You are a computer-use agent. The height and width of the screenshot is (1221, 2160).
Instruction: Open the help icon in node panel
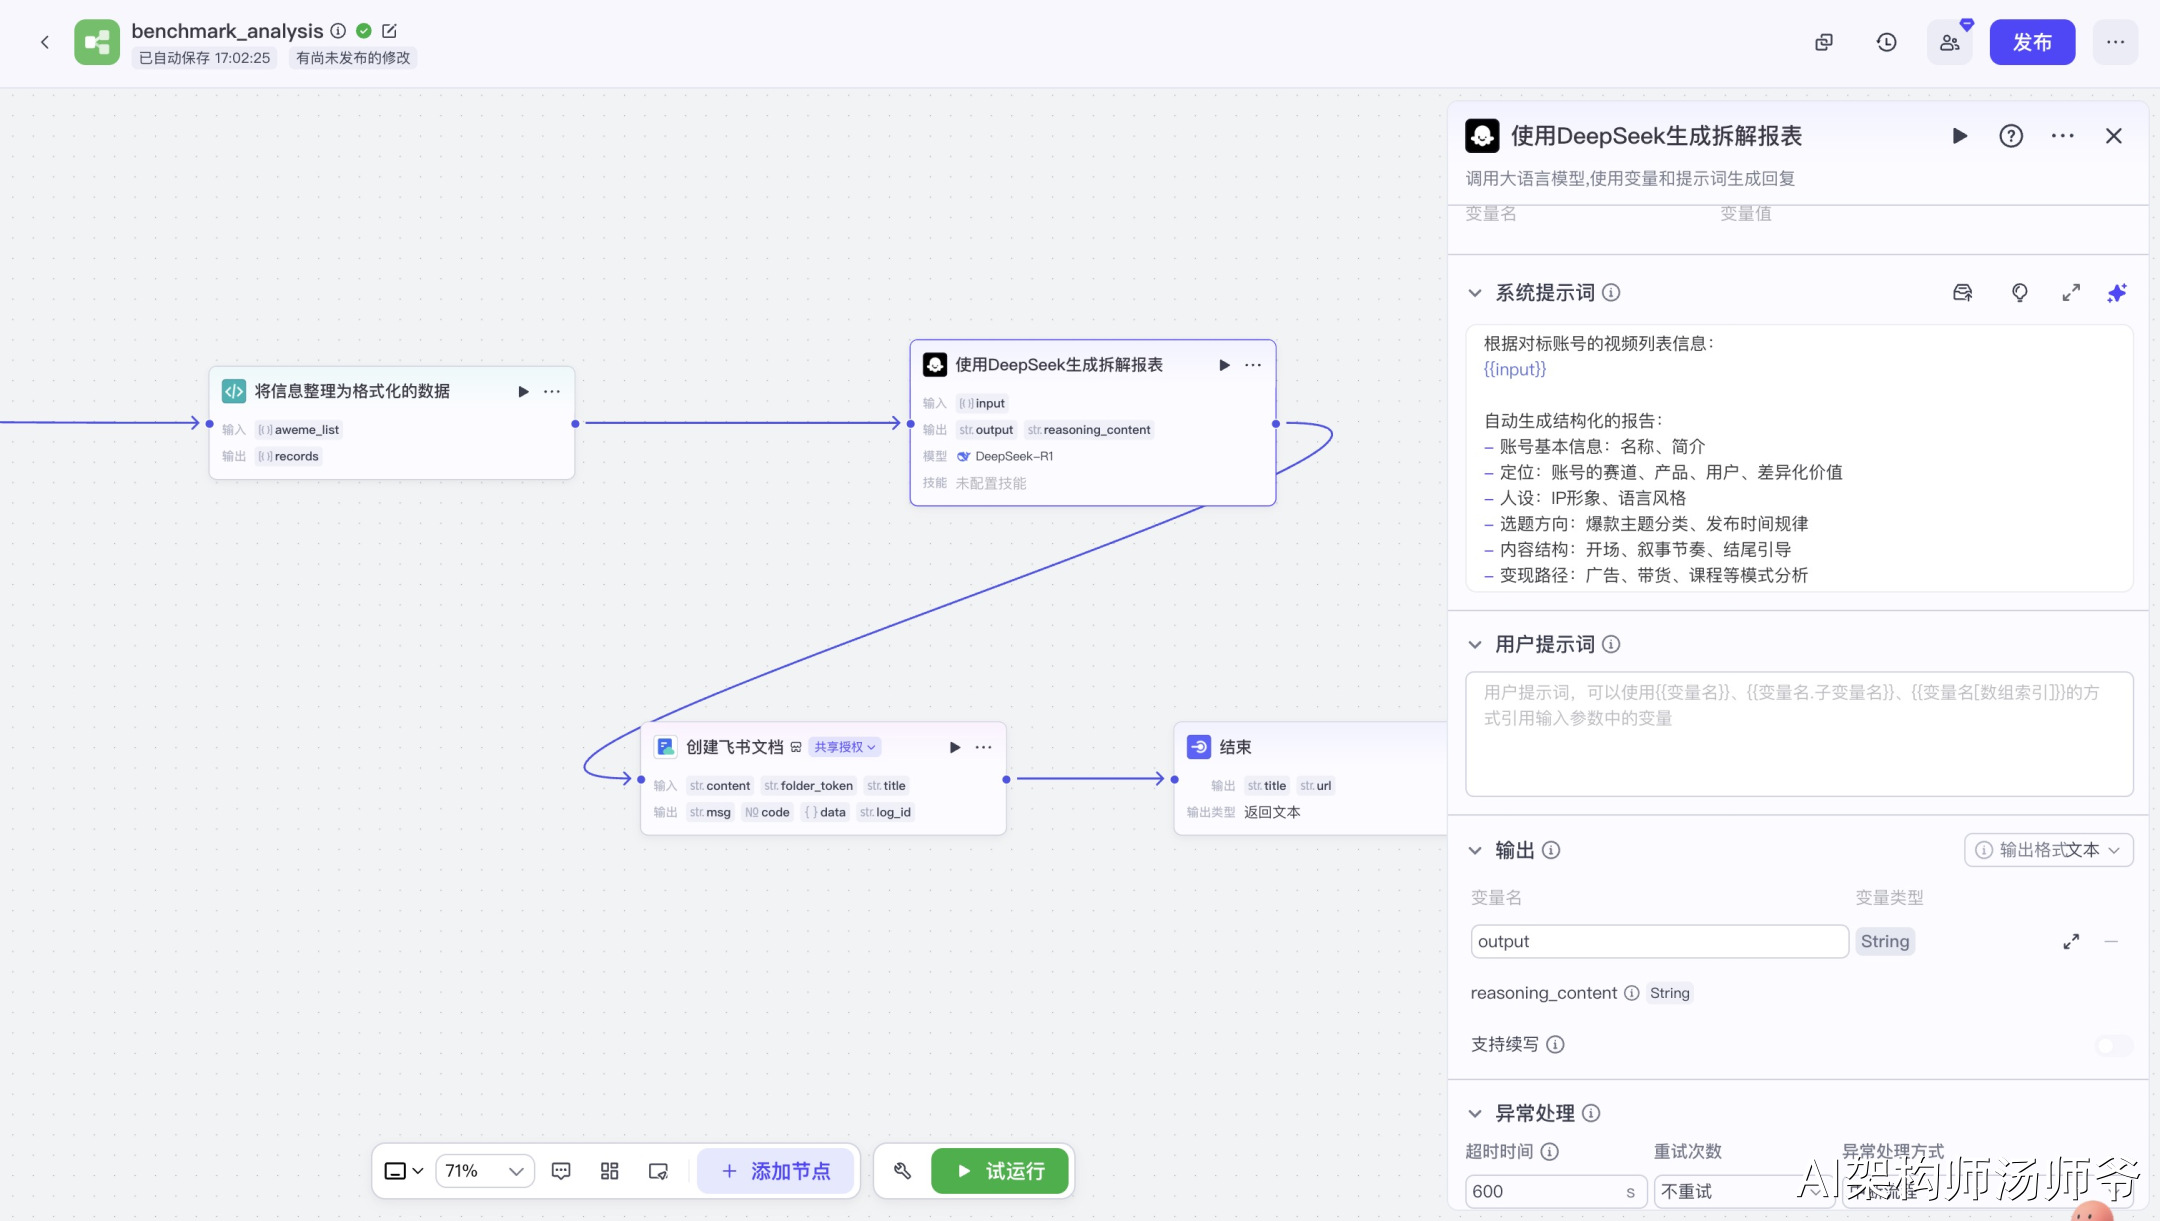[x=2010, y=136]
